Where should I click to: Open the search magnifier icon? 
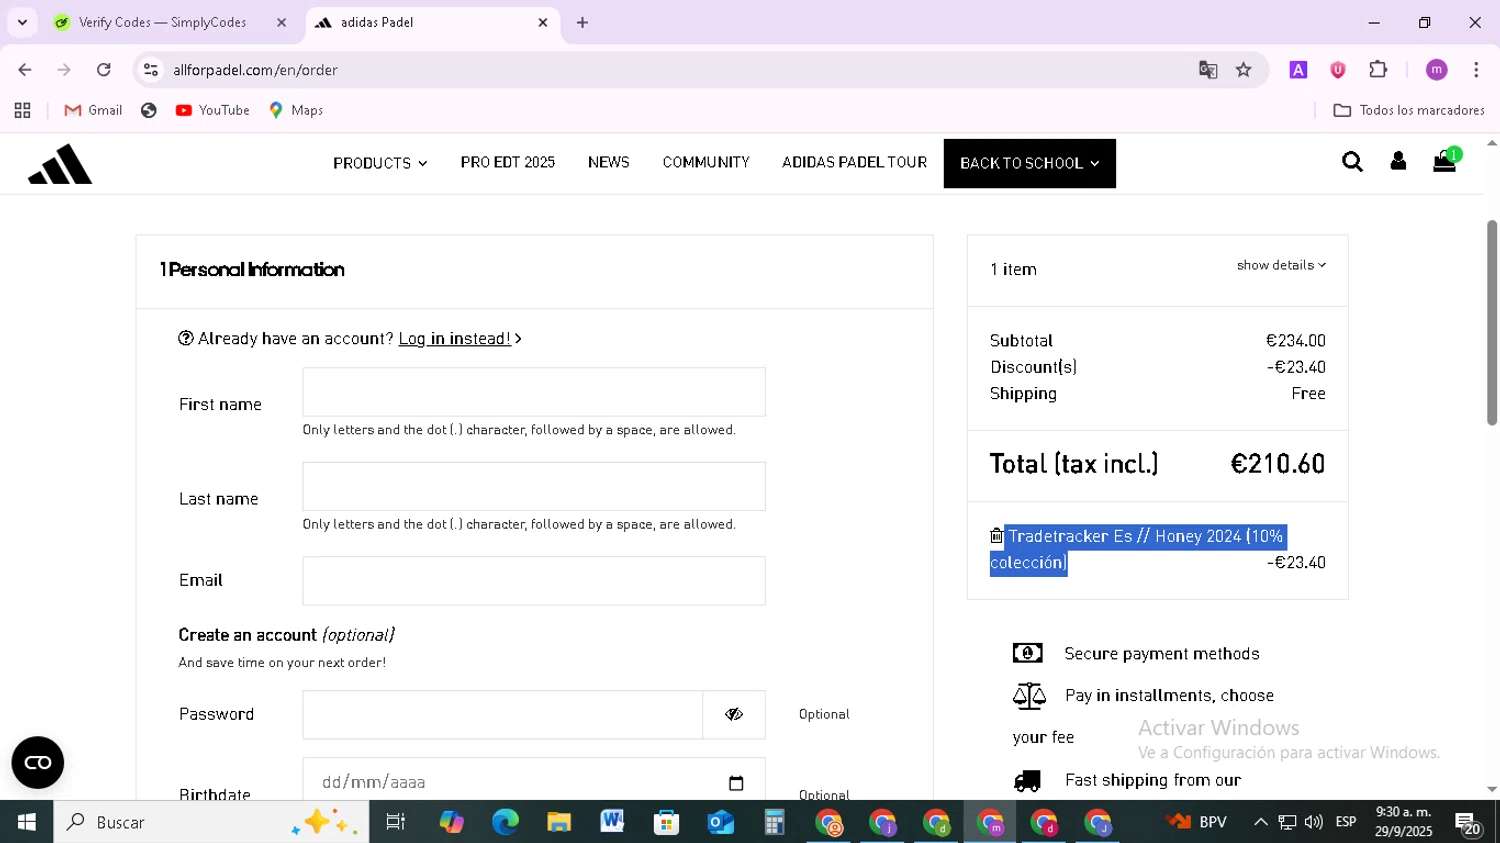[1352, 162]
